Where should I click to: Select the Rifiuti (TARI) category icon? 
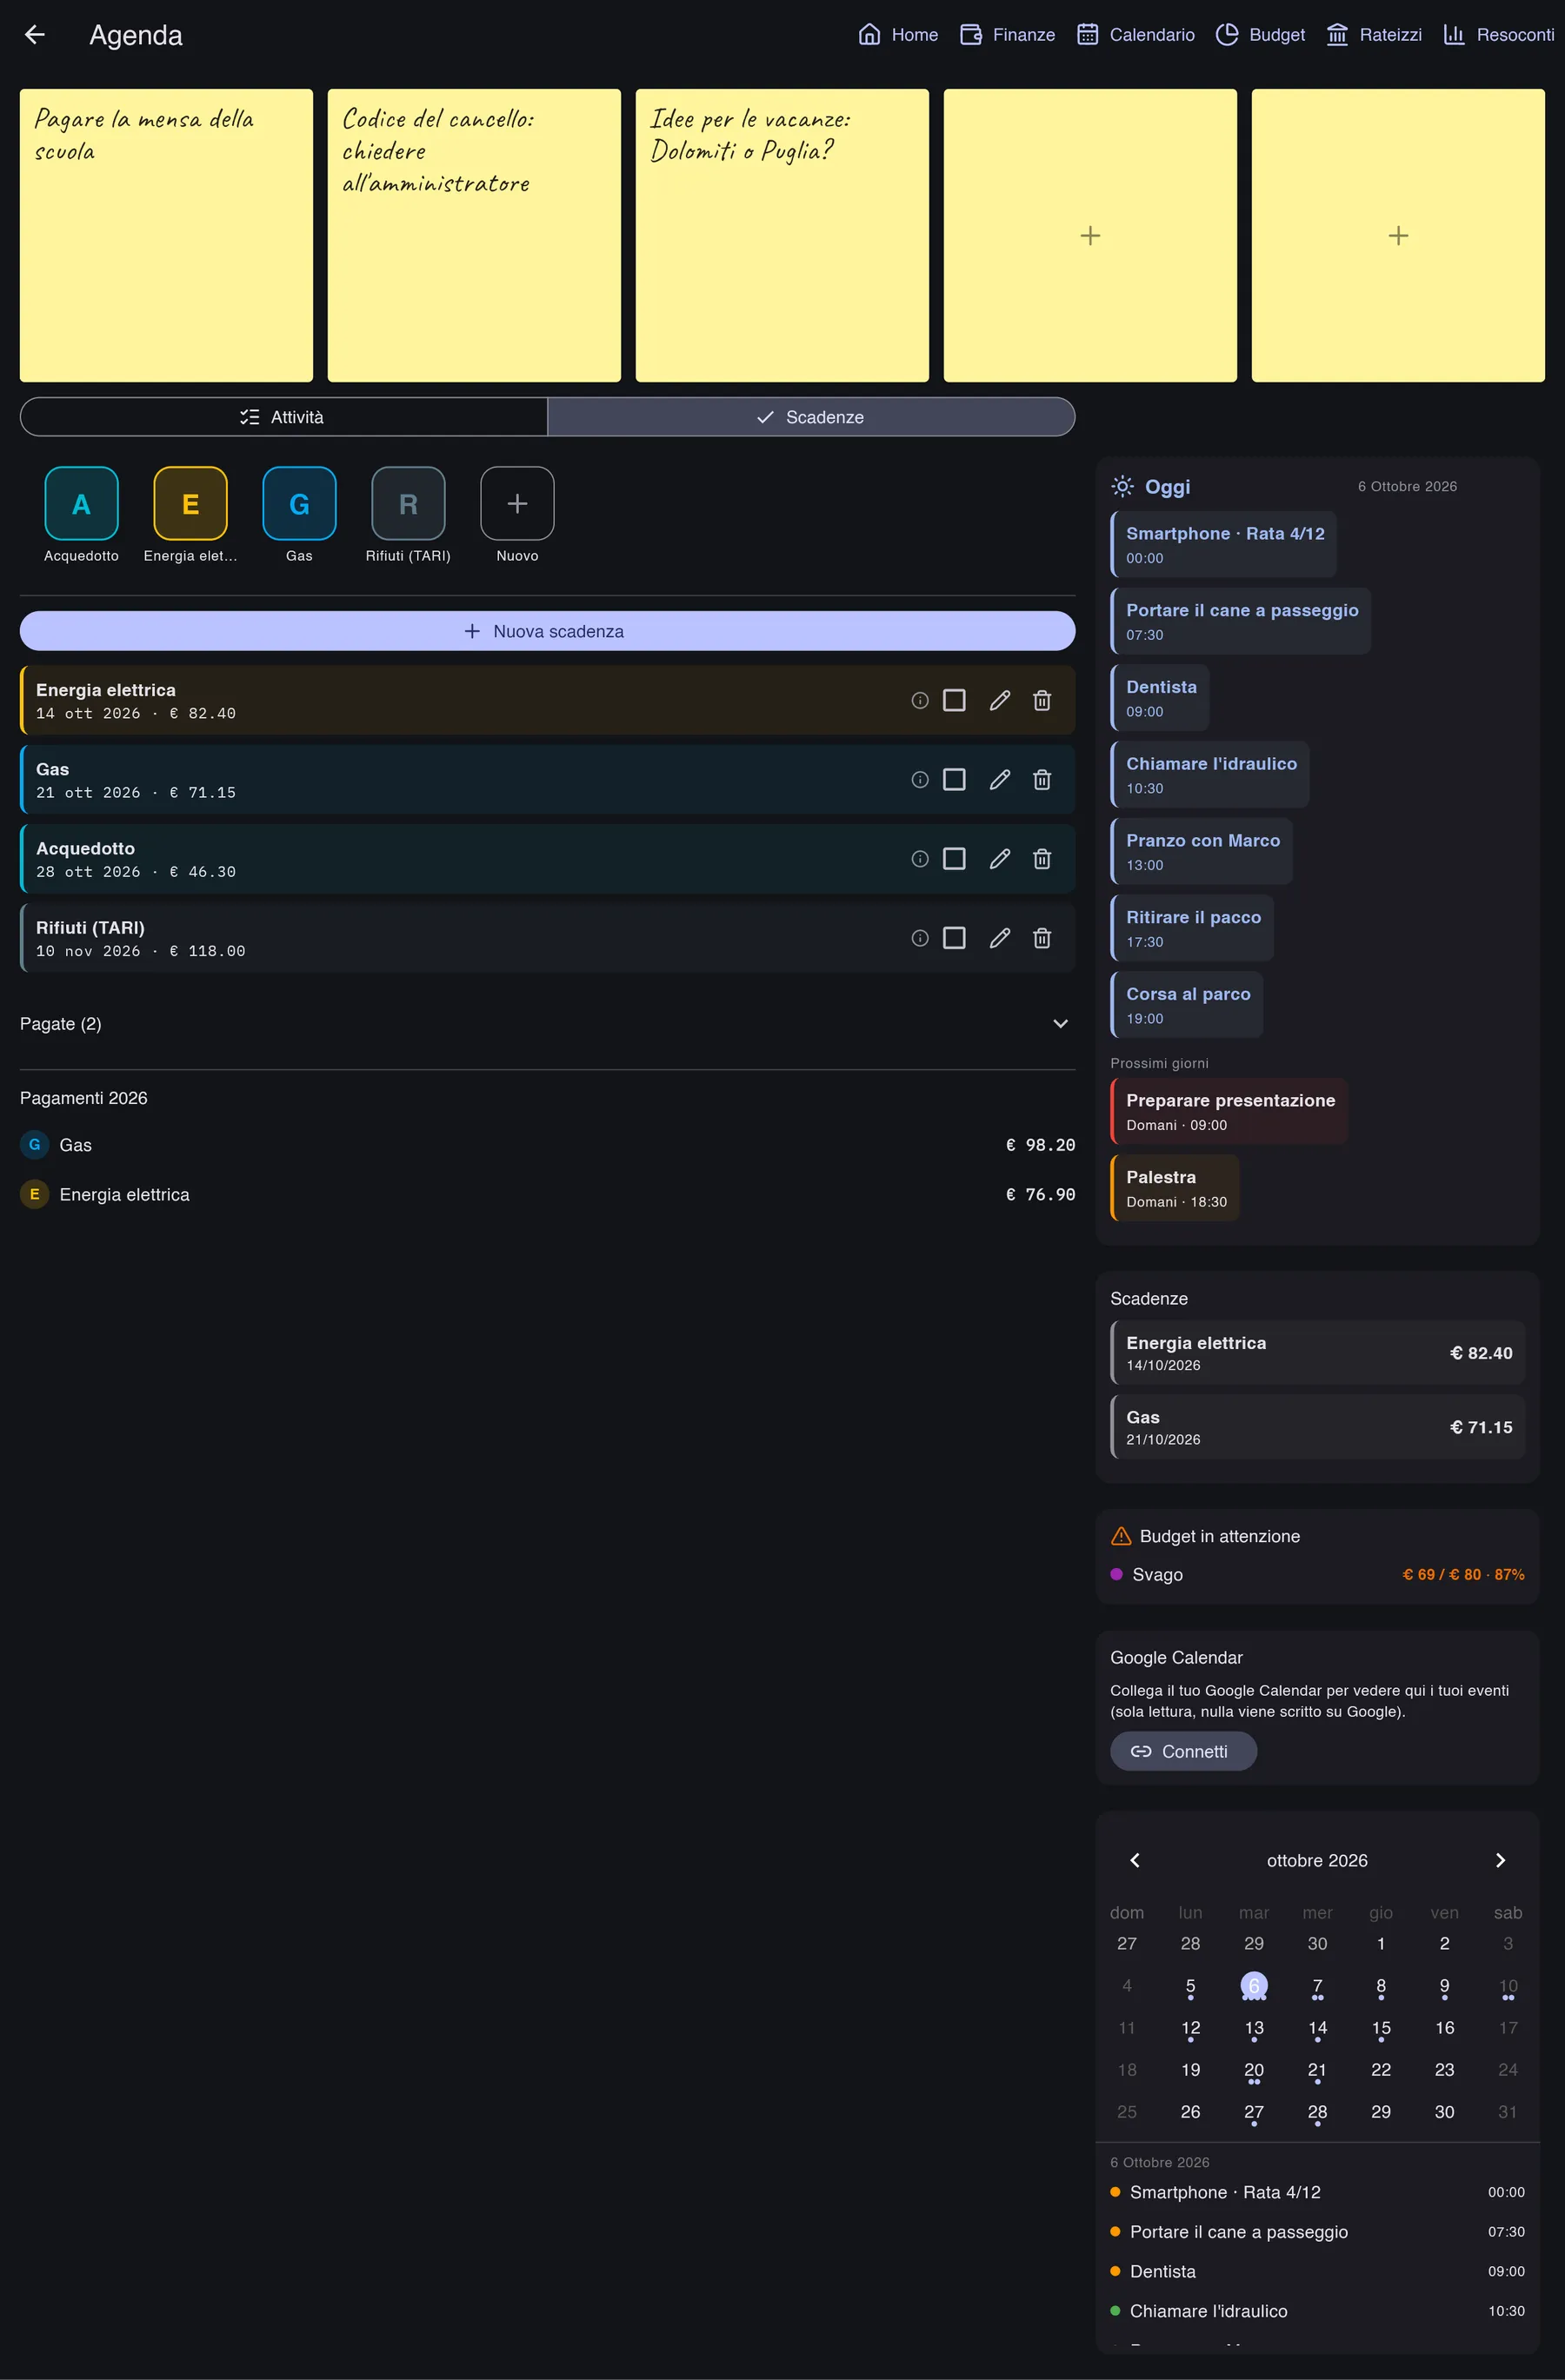click(x=408, y=503)
